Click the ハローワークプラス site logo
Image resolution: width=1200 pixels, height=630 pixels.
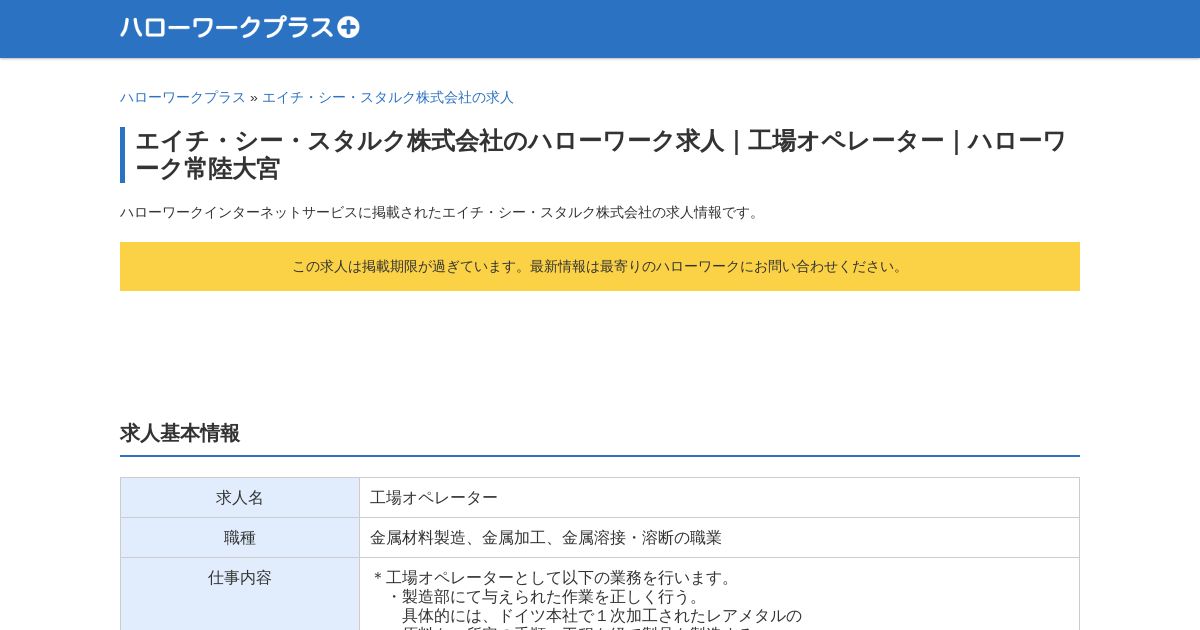click(240, 28)
